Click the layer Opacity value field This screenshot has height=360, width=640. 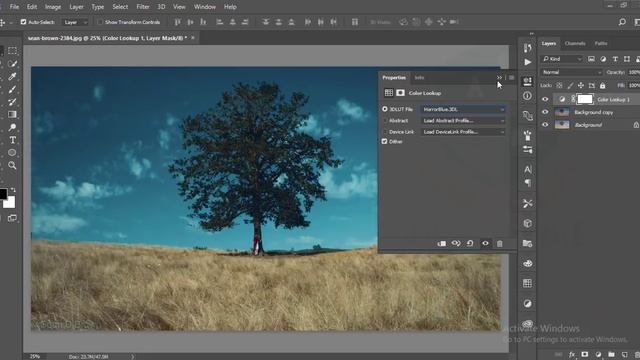[x=633, y=72]
